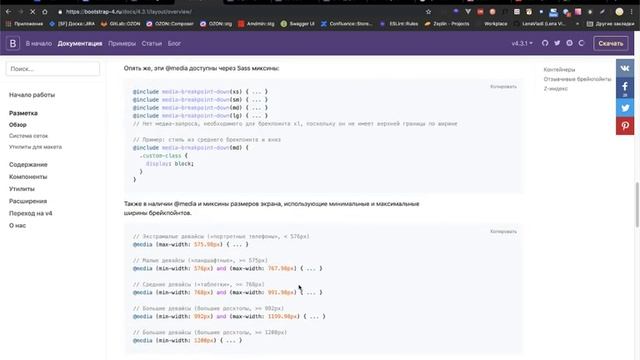Open the v4.3.1 version dropdown
The height and width of the screenshot is (360, 640).
click(x=522, y=43)
